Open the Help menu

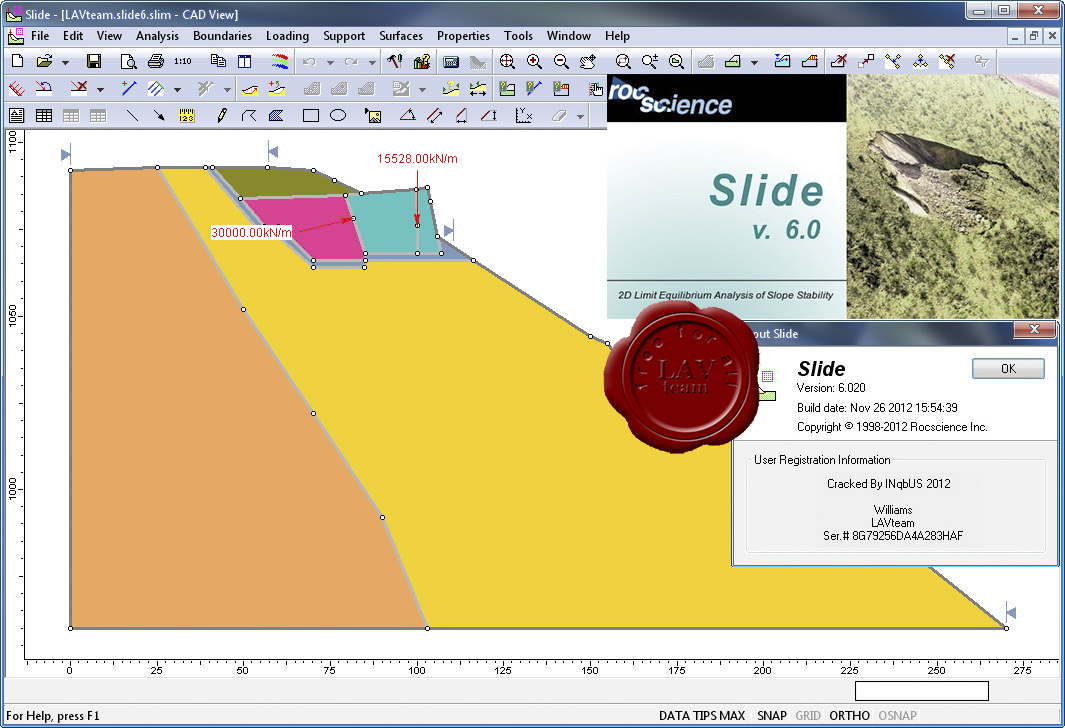[x=617, y=36]
